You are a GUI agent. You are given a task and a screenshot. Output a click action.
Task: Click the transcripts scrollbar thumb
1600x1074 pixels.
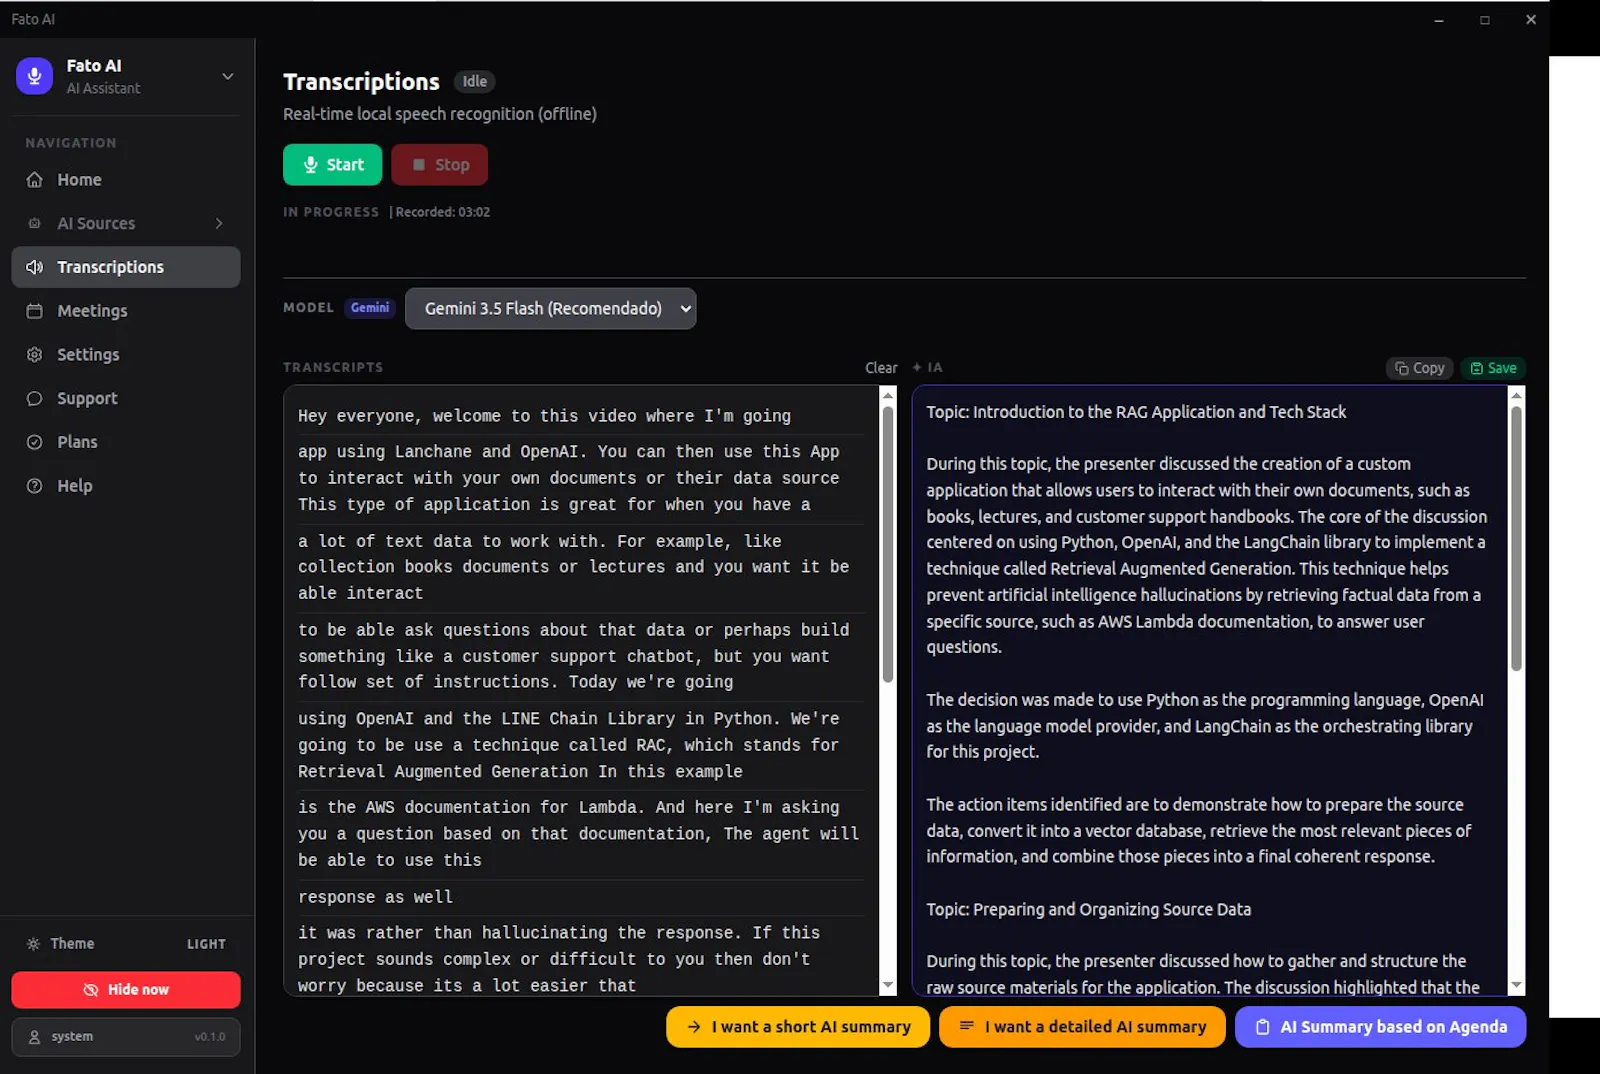click(x=887, y=545)
